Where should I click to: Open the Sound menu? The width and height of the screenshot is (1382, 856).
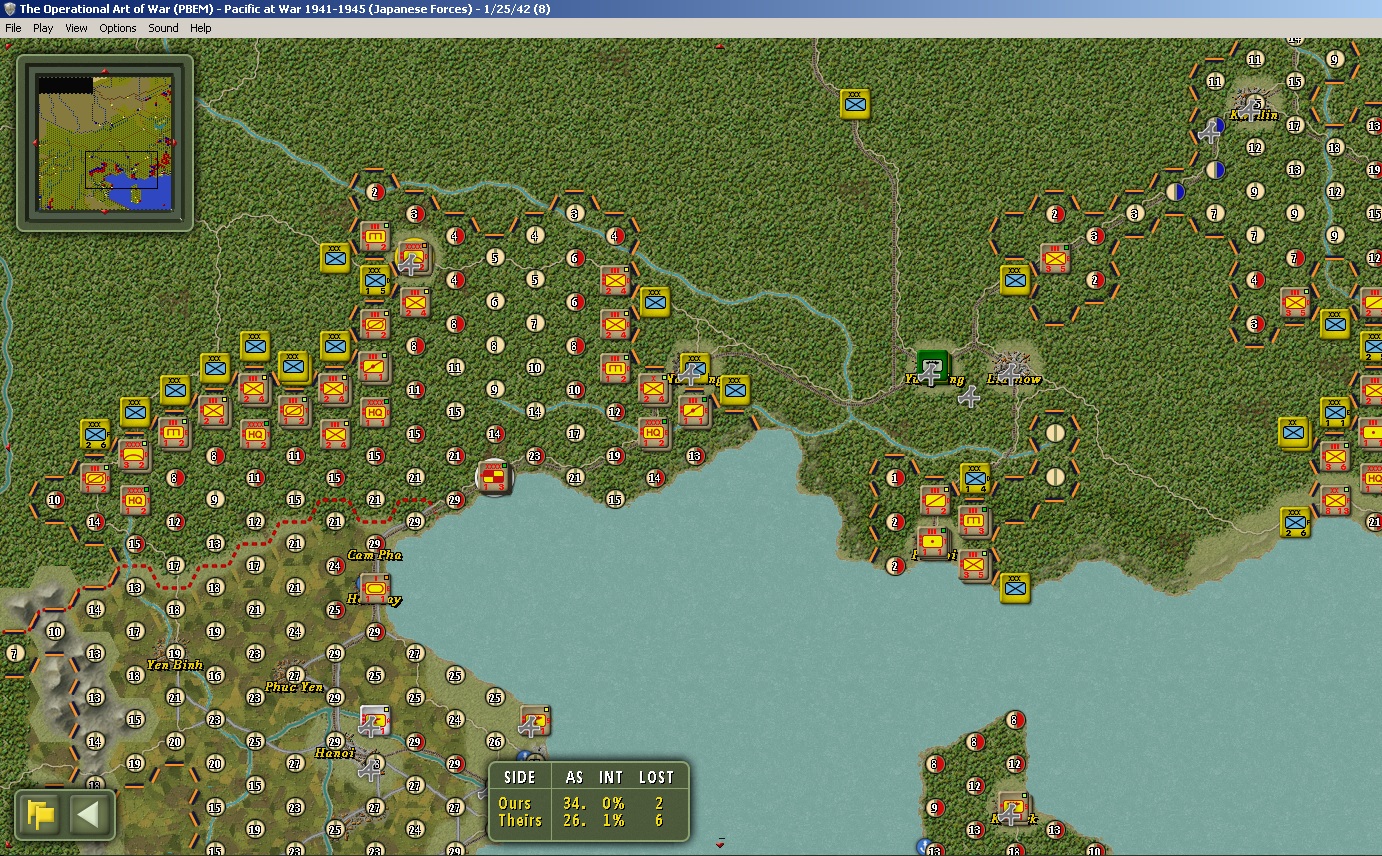(163, 28)
